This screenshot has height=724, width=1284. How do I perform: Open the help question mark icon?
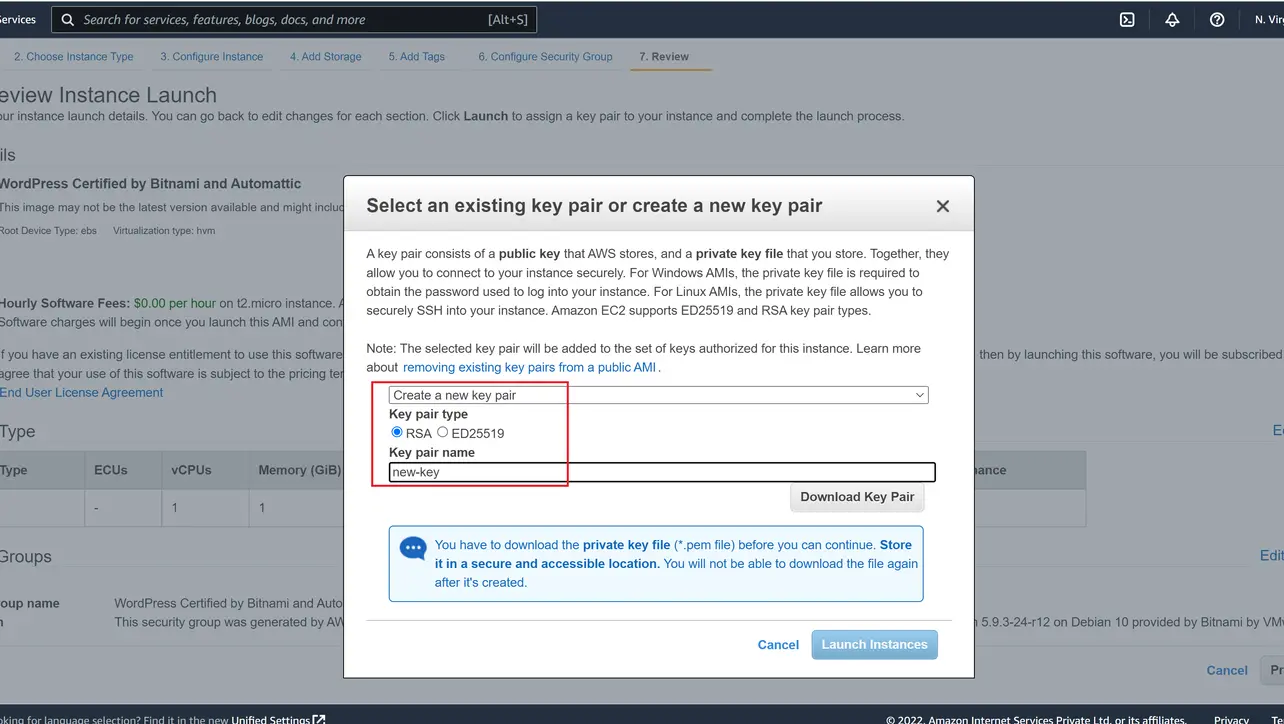click(1217, 19)
